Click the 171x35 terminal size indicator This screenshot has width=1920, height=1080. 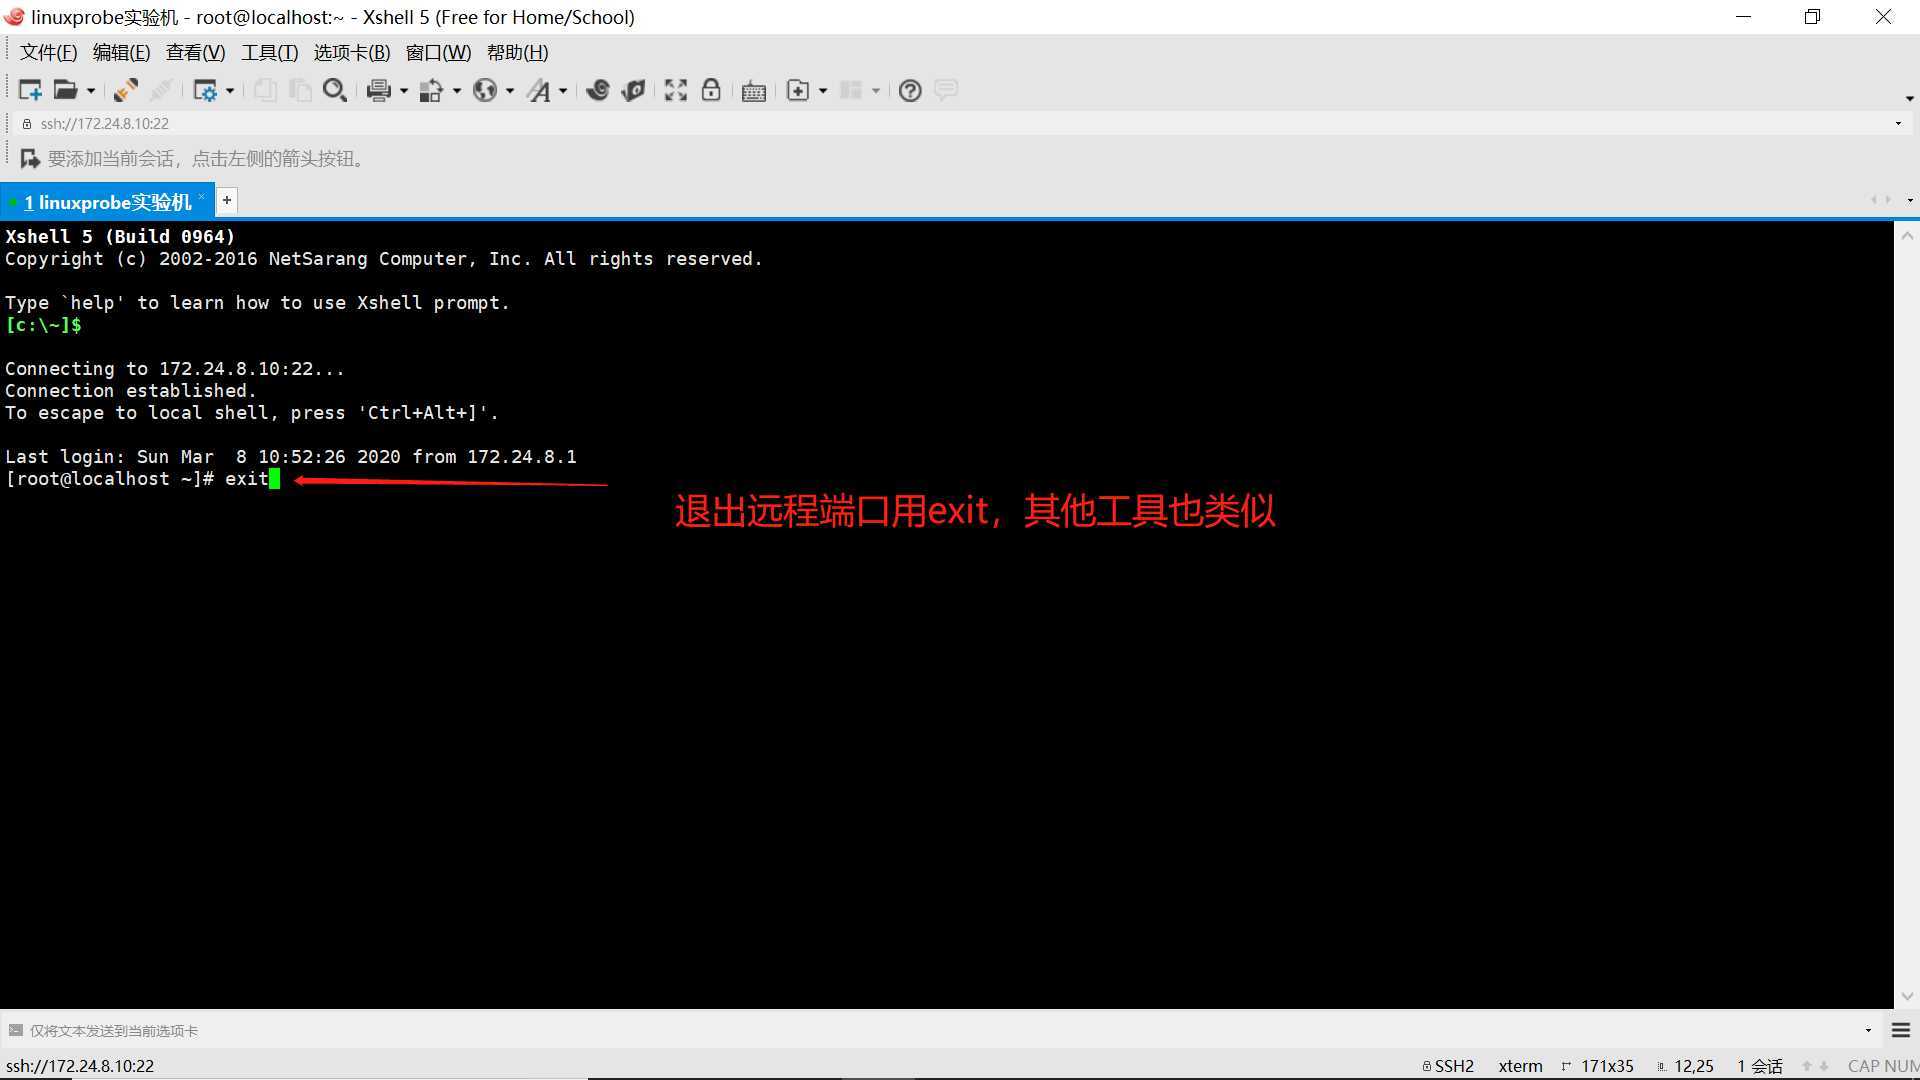[1598, 1066]
